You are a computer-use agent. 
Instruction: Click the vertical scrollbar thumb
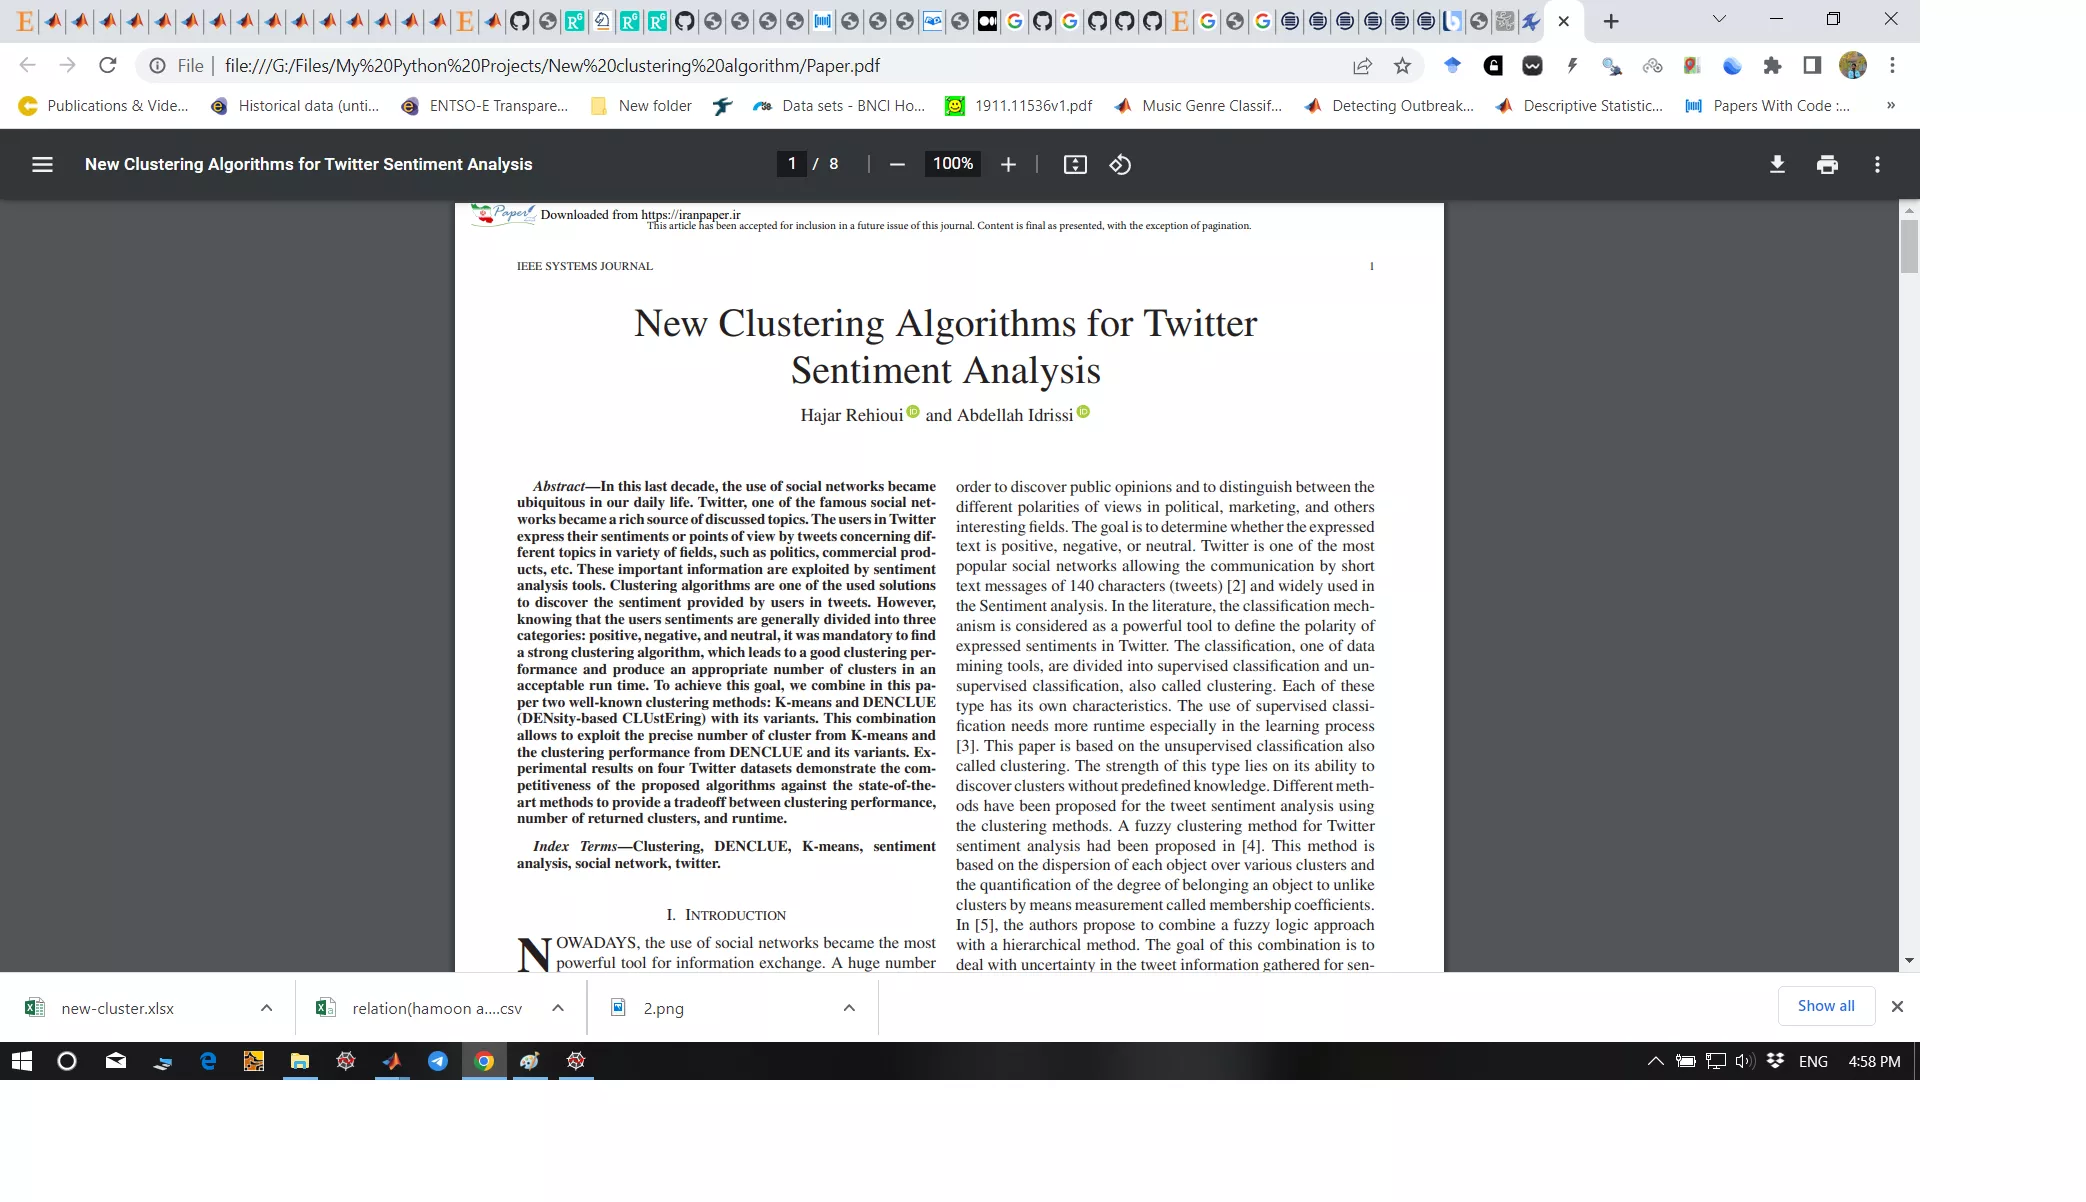coord(1909,246)
